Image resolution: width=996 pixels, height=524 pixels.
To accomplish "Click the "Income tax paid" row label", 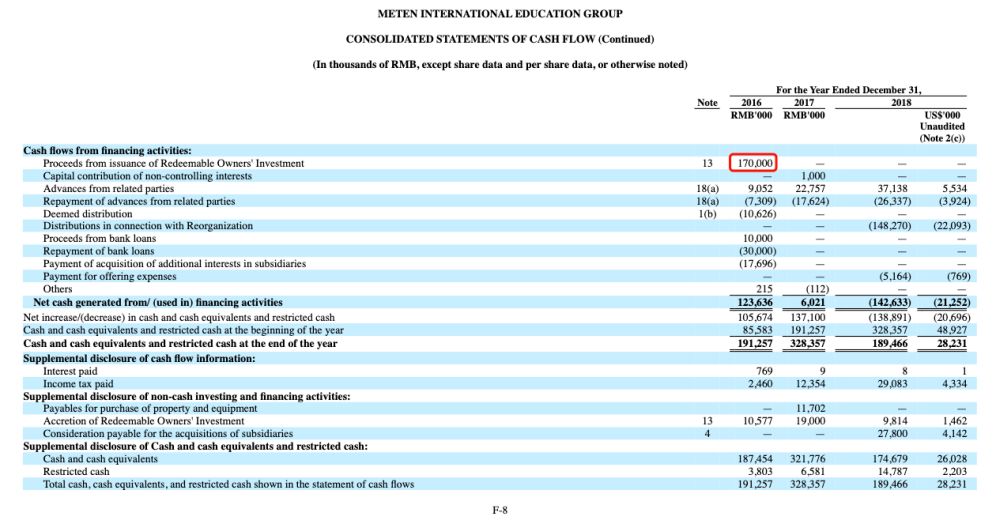I will pos(78,384).
